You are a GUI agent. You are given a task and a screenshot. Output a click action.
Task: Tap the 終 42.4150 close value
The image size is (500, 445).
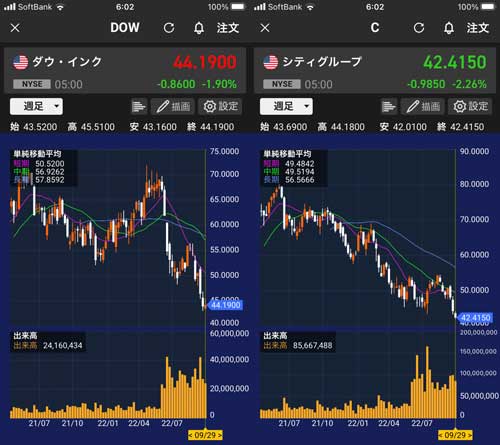pyautogui.click(x=461, y=127)
